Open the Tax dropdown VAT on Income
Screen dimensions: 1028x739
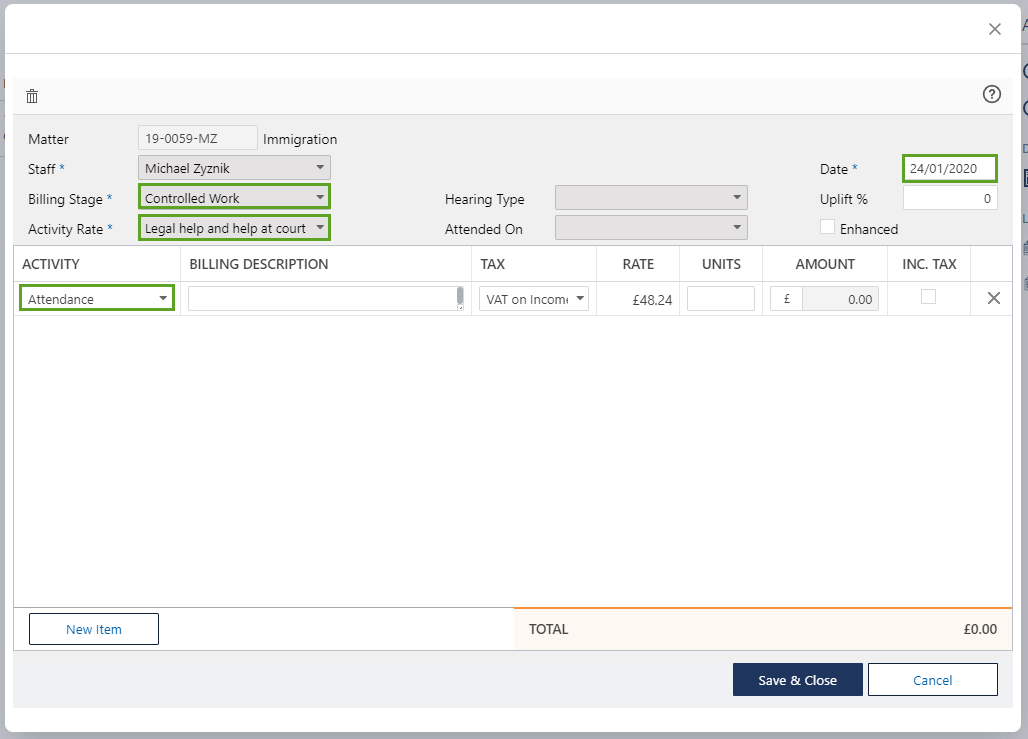[x=534, y=298]
